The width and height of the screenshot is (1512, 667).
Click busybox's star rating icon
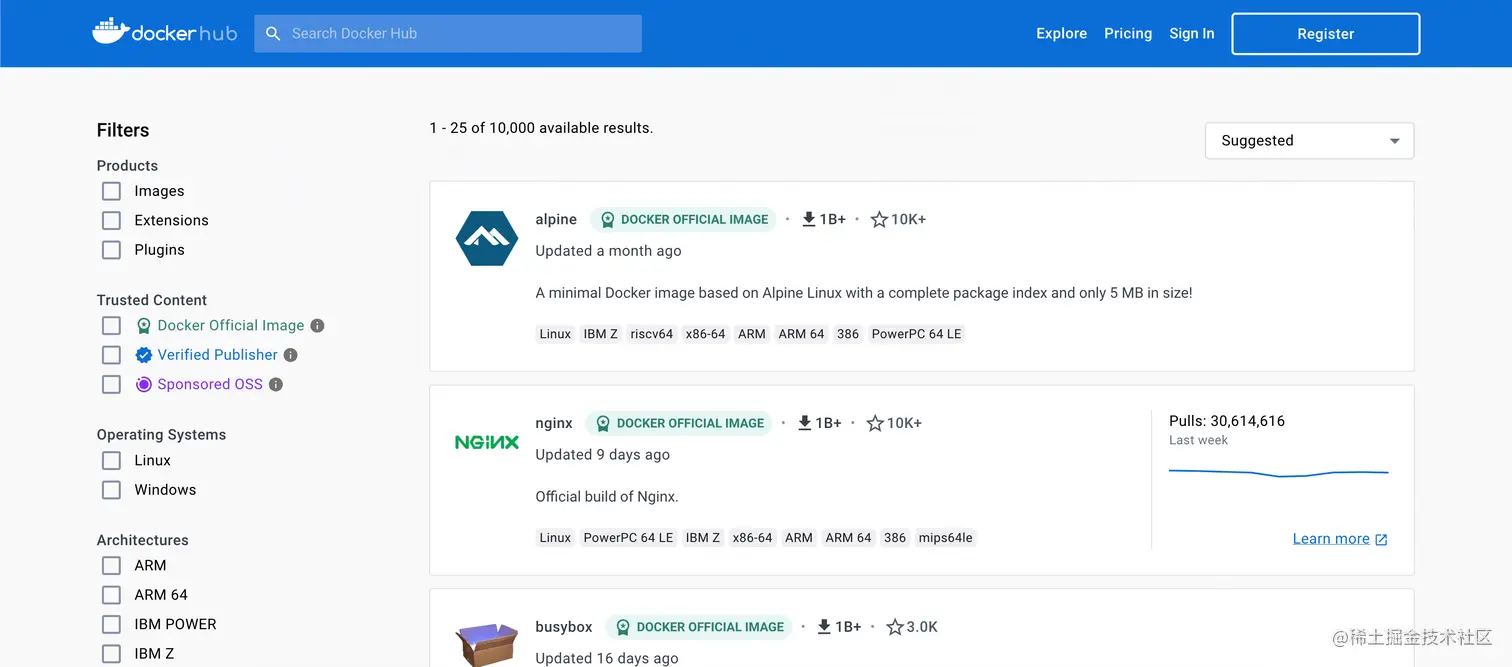coord(895,627)
